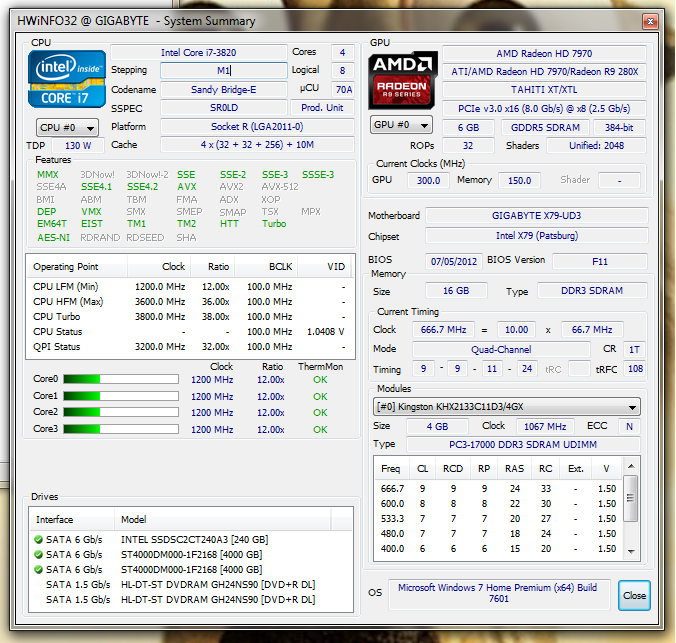Click the Core3 usage bar
The image size is (676, 643).
(121, 429)
